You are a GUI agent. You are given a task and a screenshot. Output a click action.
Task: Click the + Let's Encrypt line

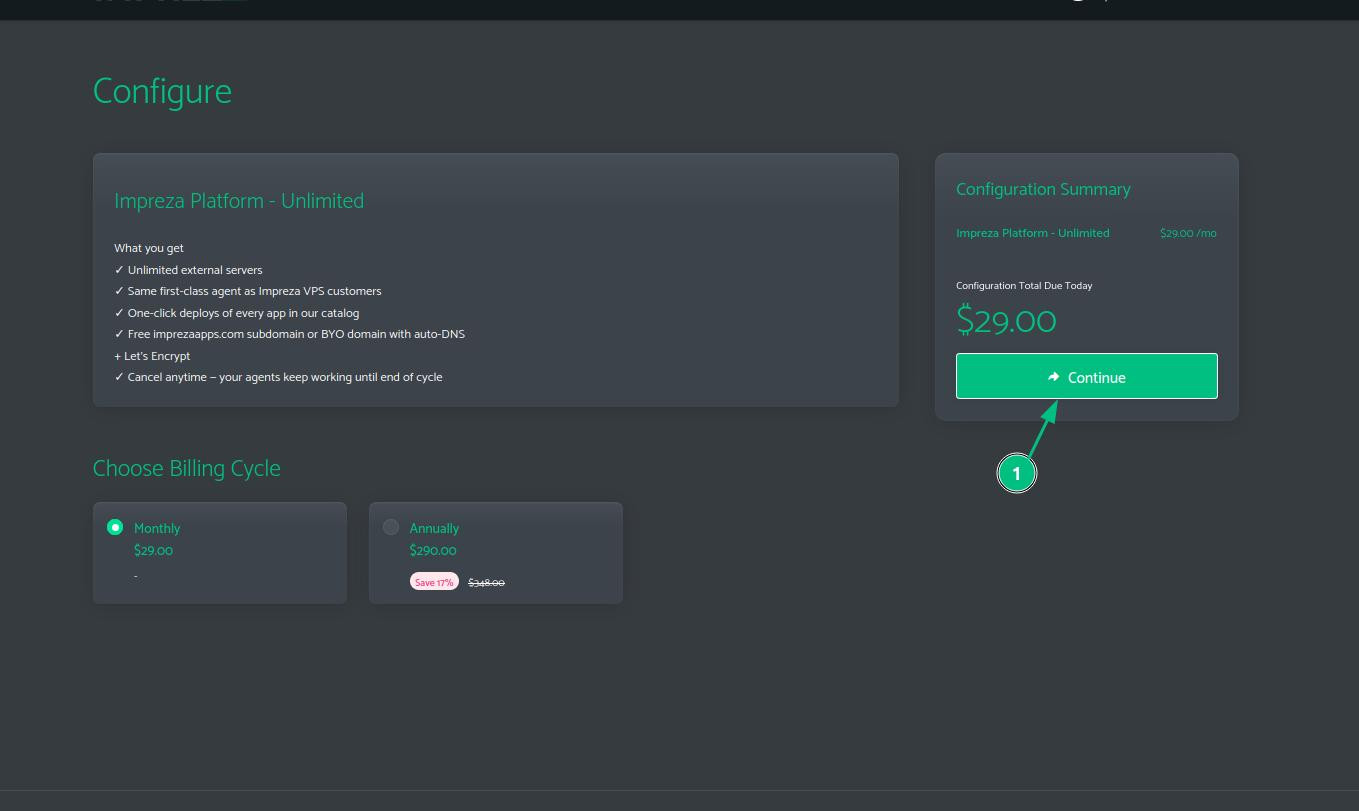tap(152, 356)
